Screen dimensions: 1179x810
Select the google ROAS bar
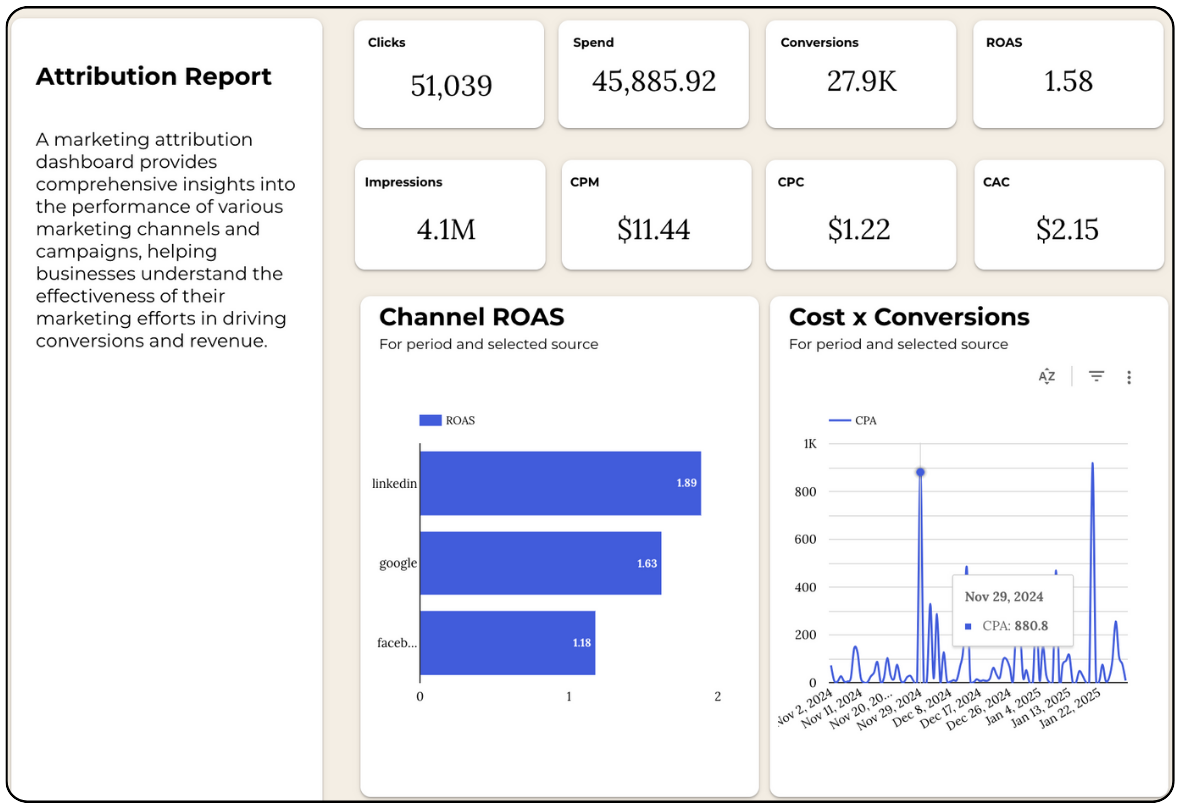tap(540, 563)
